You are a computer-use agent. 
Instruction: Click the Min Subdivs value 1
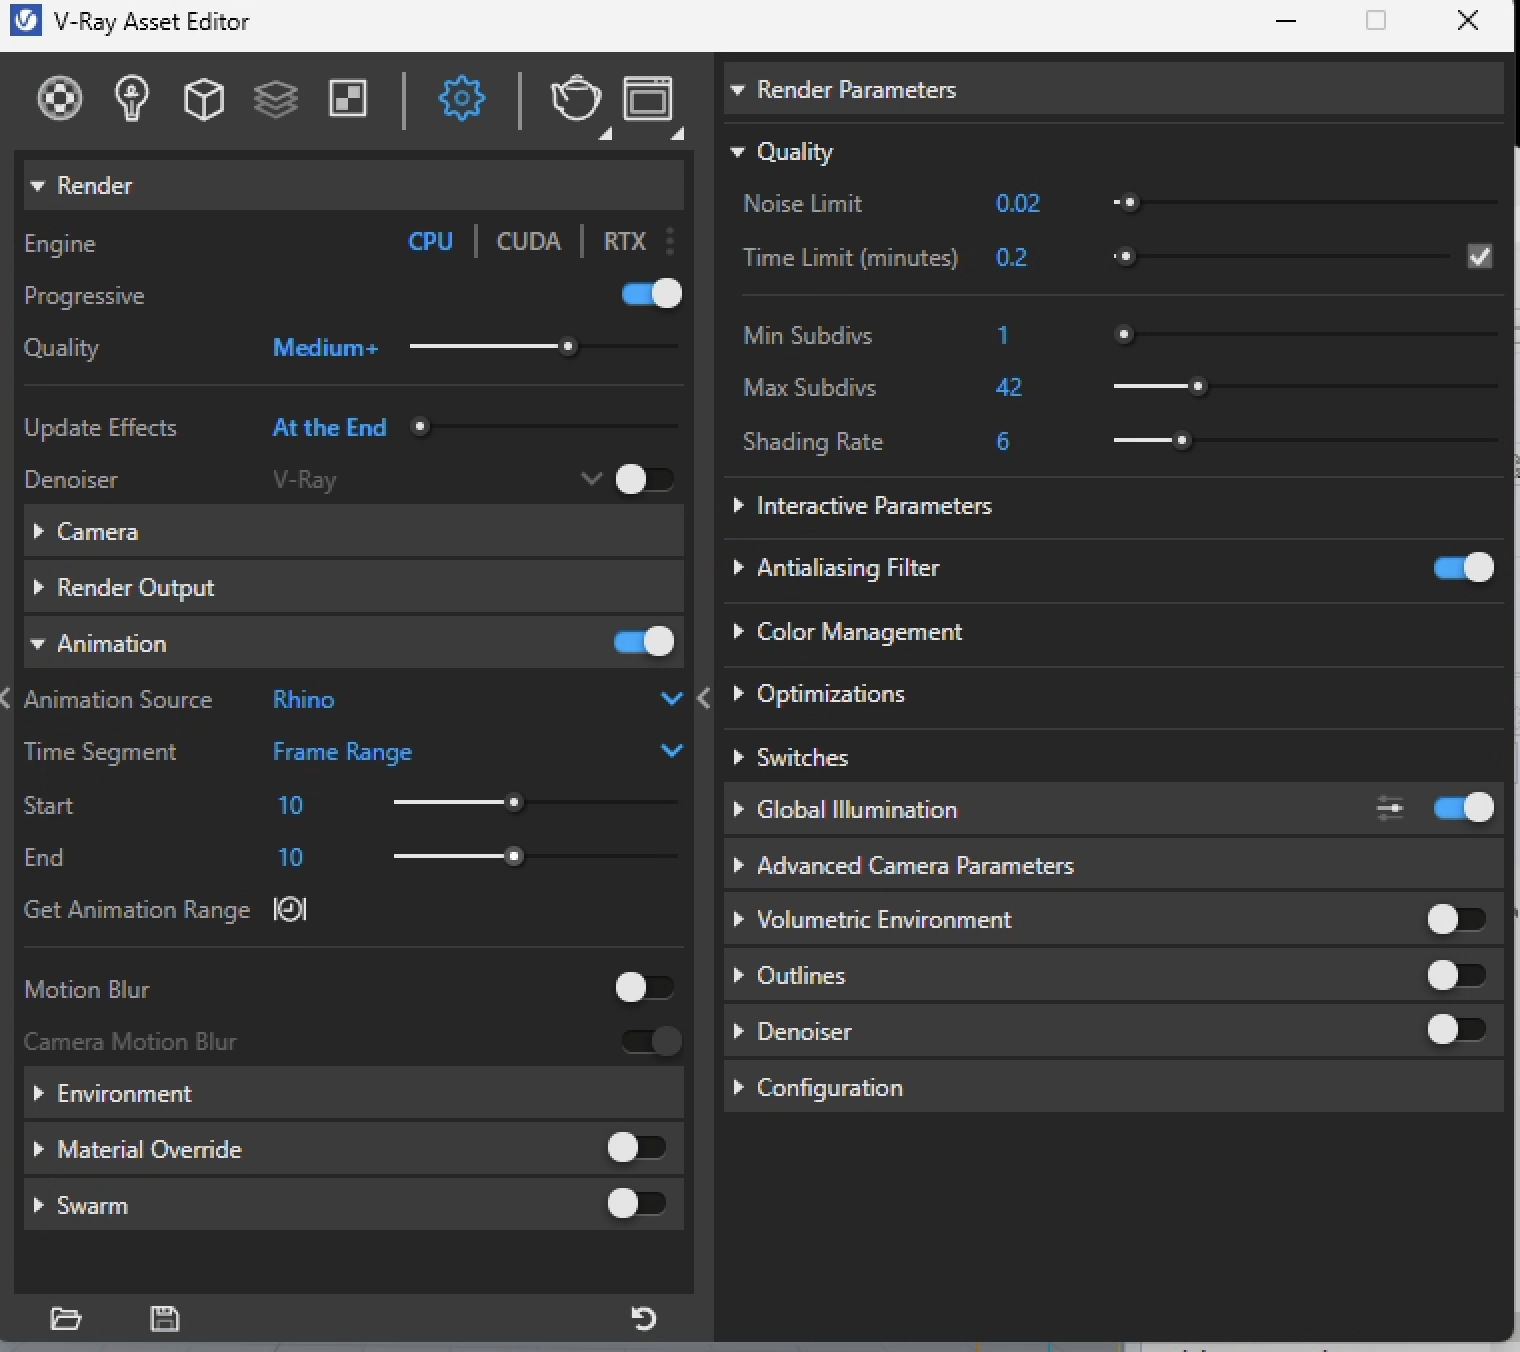pos(1002,335)
